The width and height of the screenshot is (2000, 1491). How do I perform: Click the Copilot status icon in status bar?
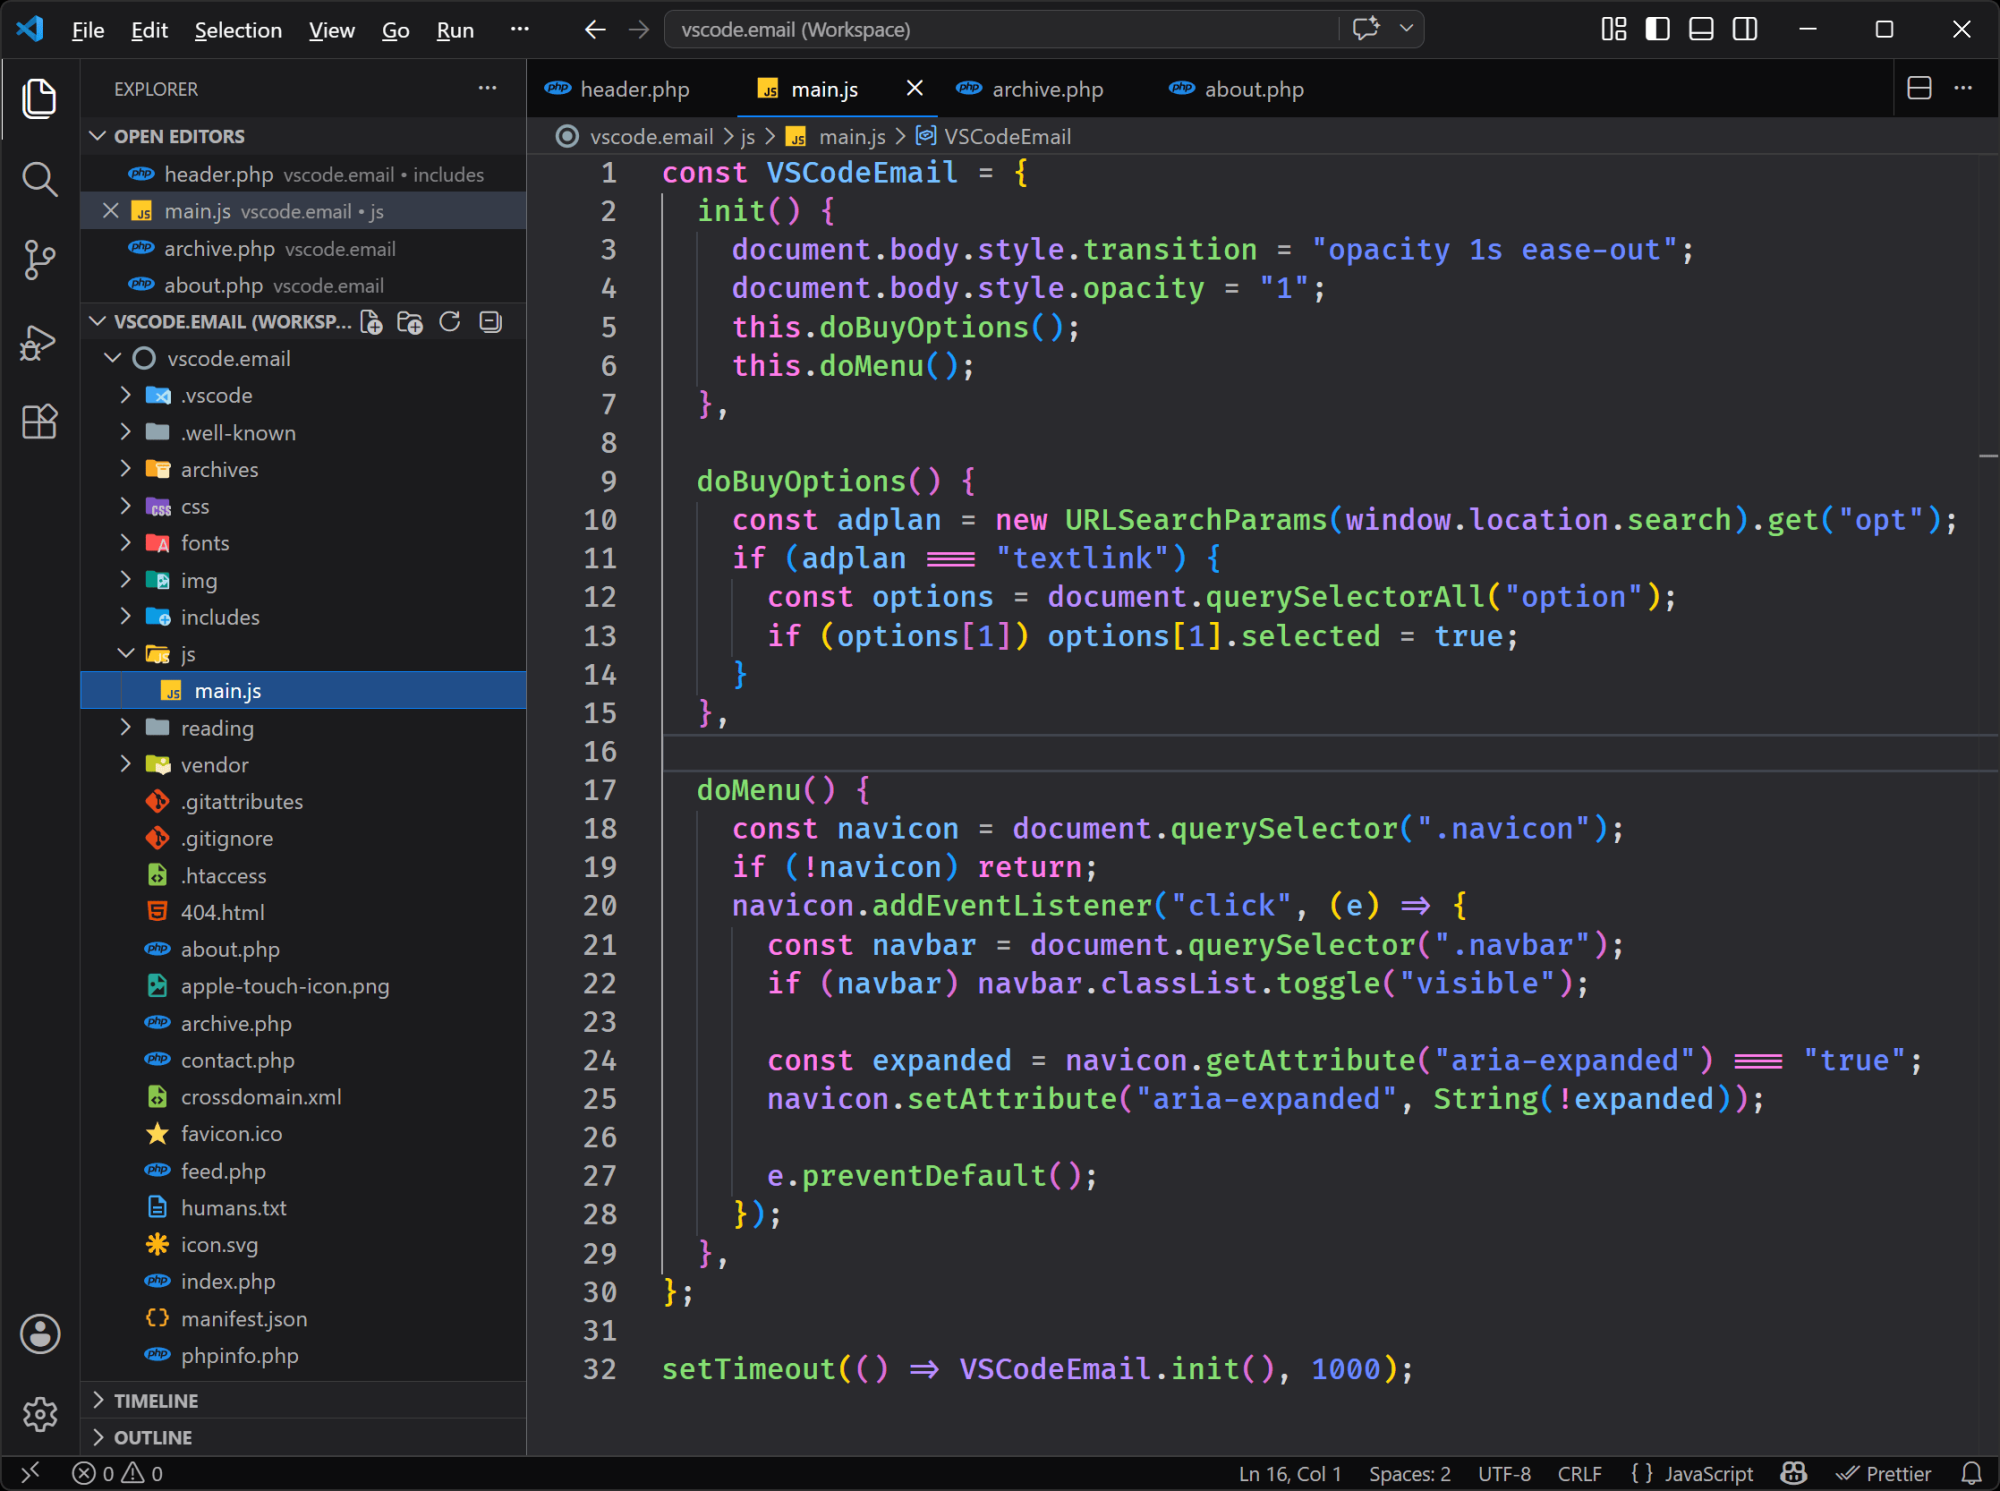coord(1793,1473)
